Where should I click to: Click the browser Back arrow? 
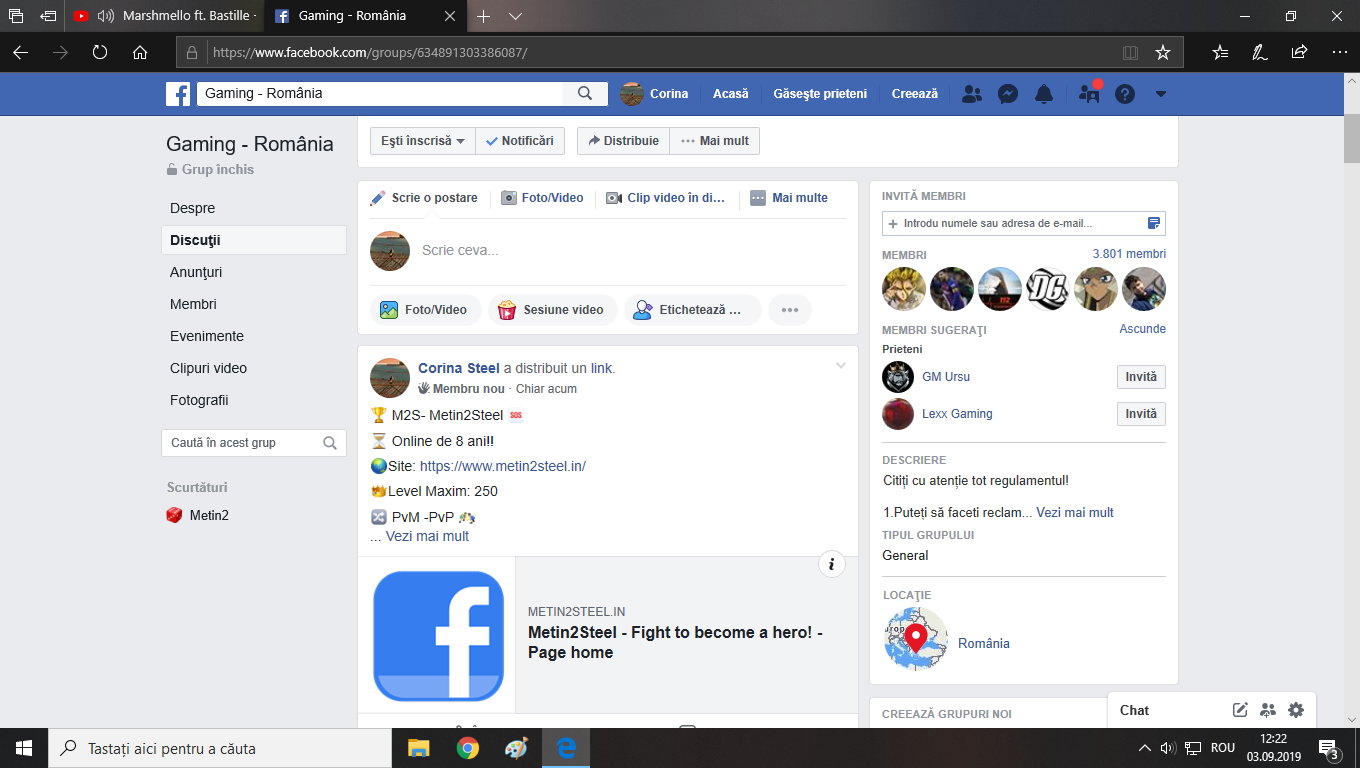pyautogui.click(x=20, y=52)
